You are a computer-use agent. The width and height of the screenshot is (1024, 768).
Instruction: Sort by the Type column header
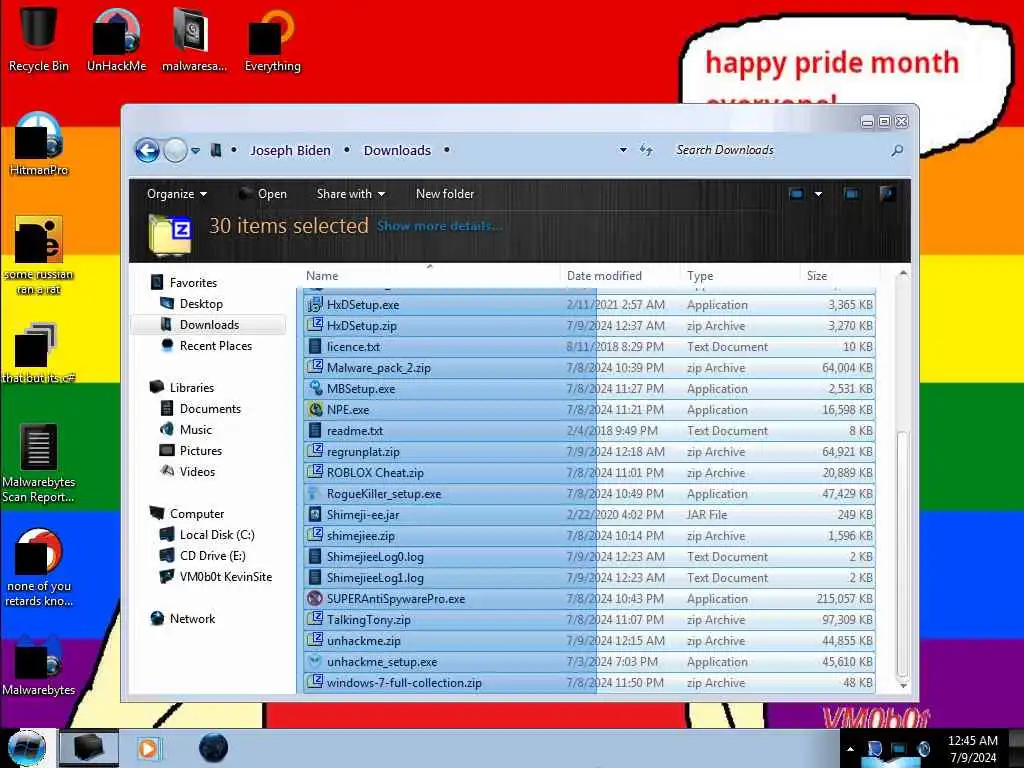click(x=740, y=276)
